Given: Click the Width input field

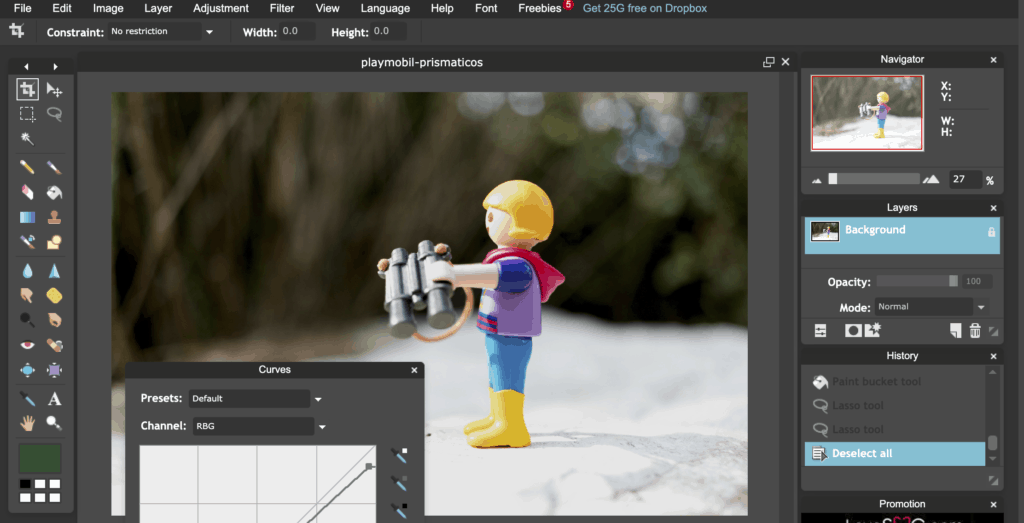Looking at the screenshot, I should [297, 31].
